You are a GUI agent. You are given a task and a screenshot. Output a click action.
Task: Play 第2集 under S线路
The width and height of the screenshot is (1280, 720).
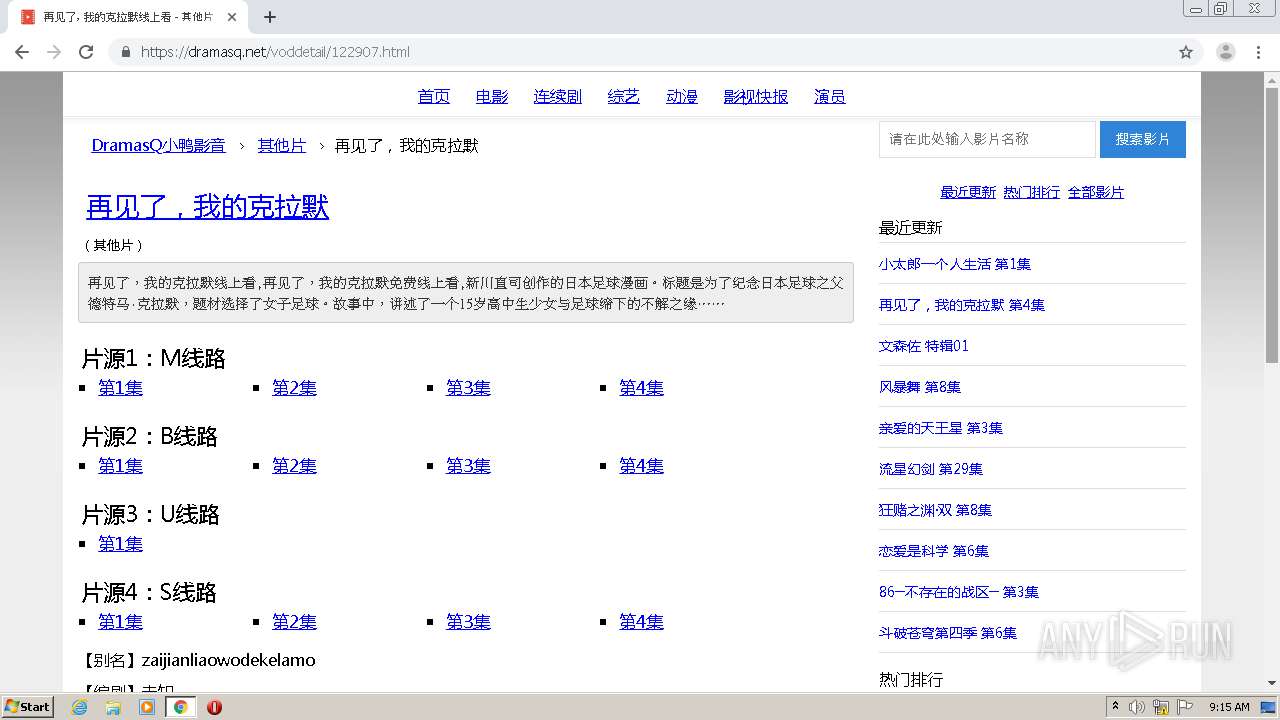point(294,622)
